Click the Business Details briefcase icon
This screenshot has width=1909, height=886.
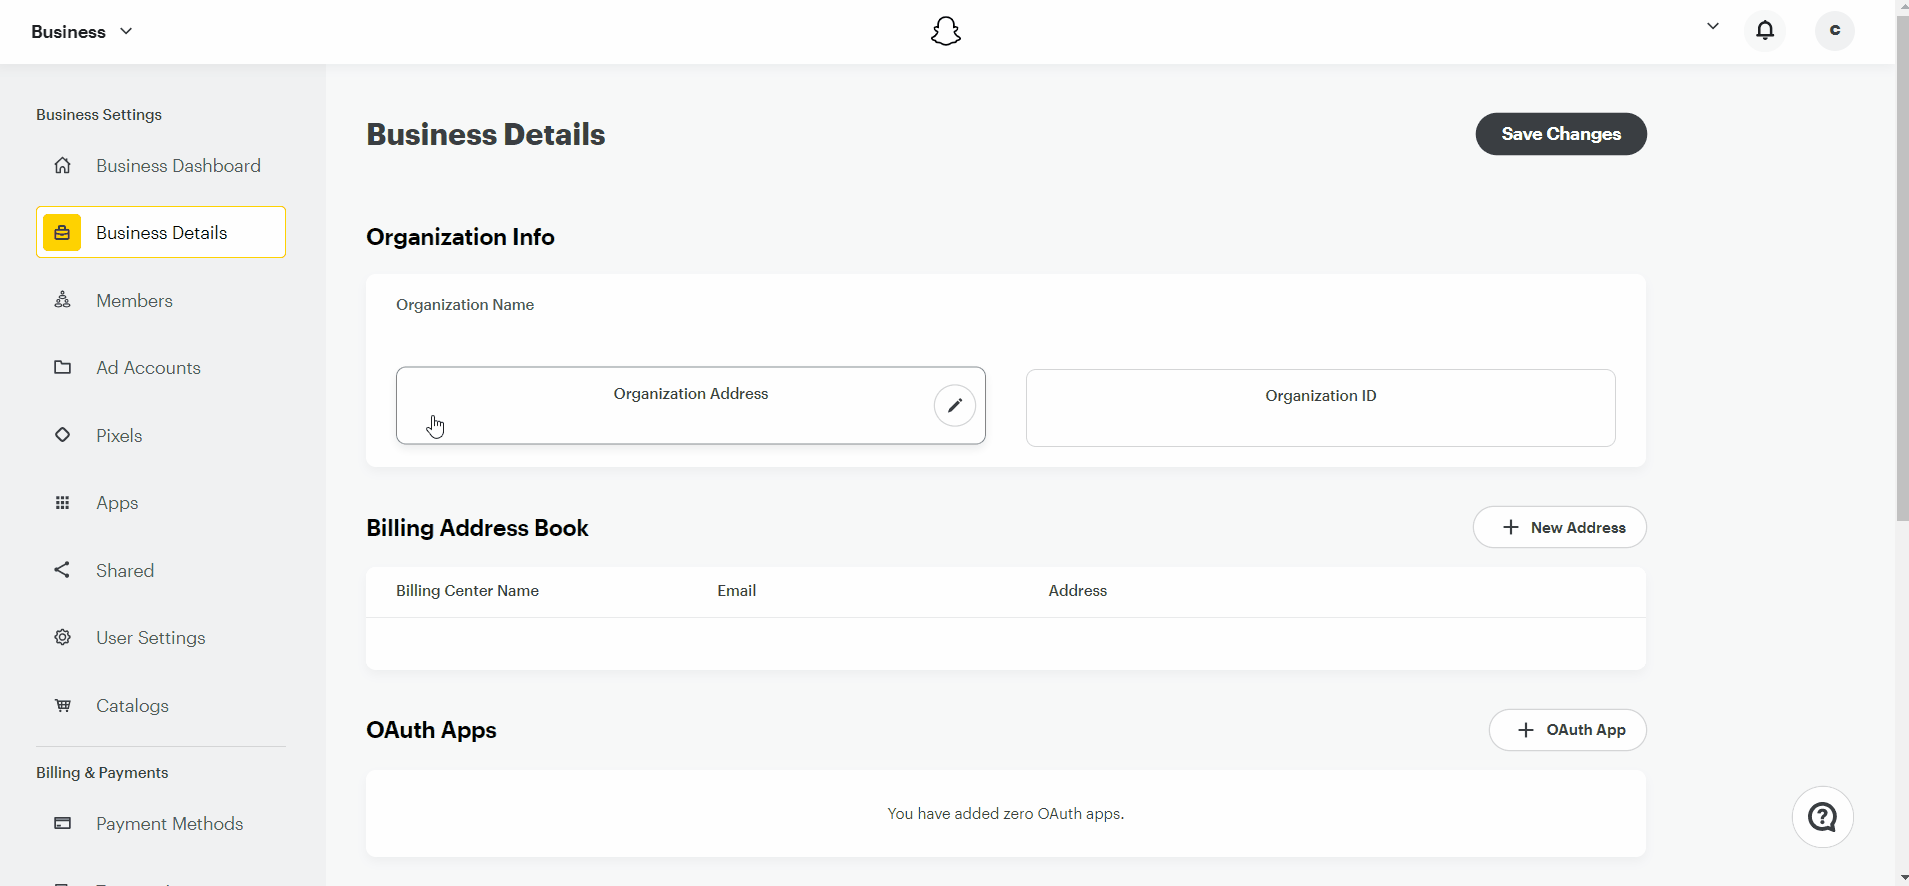(62, 232)
